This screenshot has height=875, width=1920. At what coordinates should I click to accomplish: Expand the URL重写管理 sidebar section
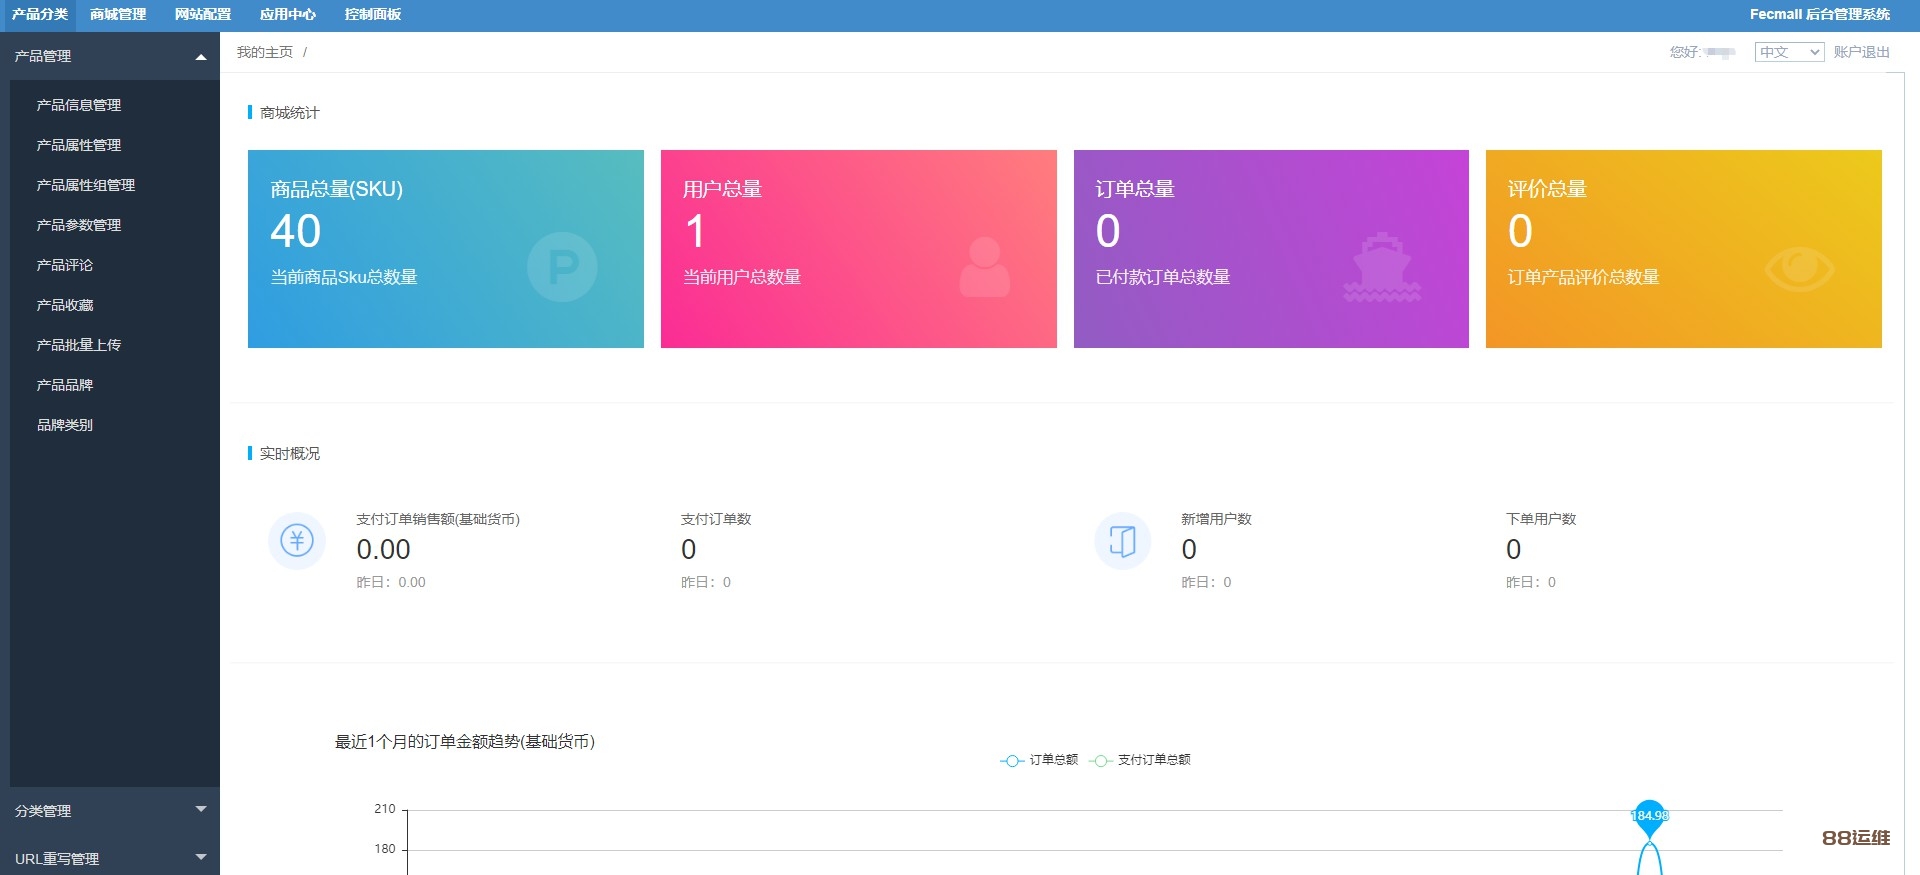110,858
